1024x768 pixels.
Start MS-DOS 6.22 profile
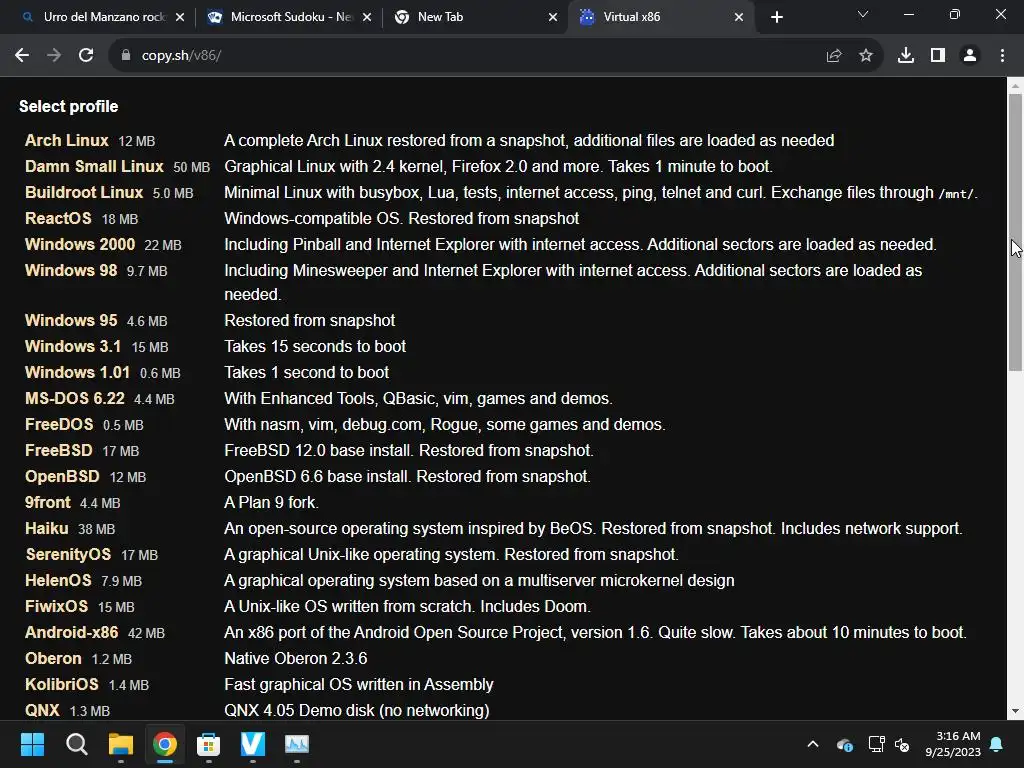(x=74, y=399)
